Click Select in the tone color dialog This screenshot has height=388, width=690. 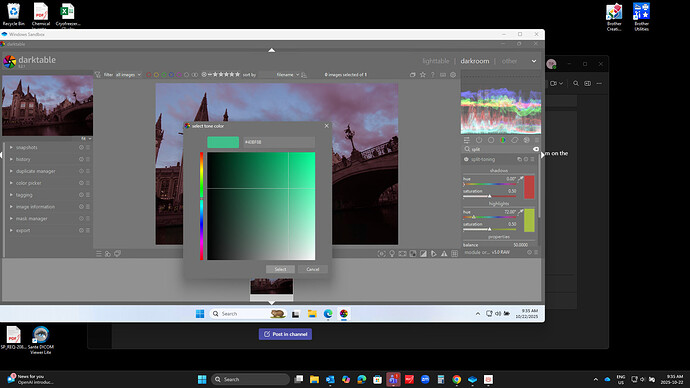tap(280, 269)
